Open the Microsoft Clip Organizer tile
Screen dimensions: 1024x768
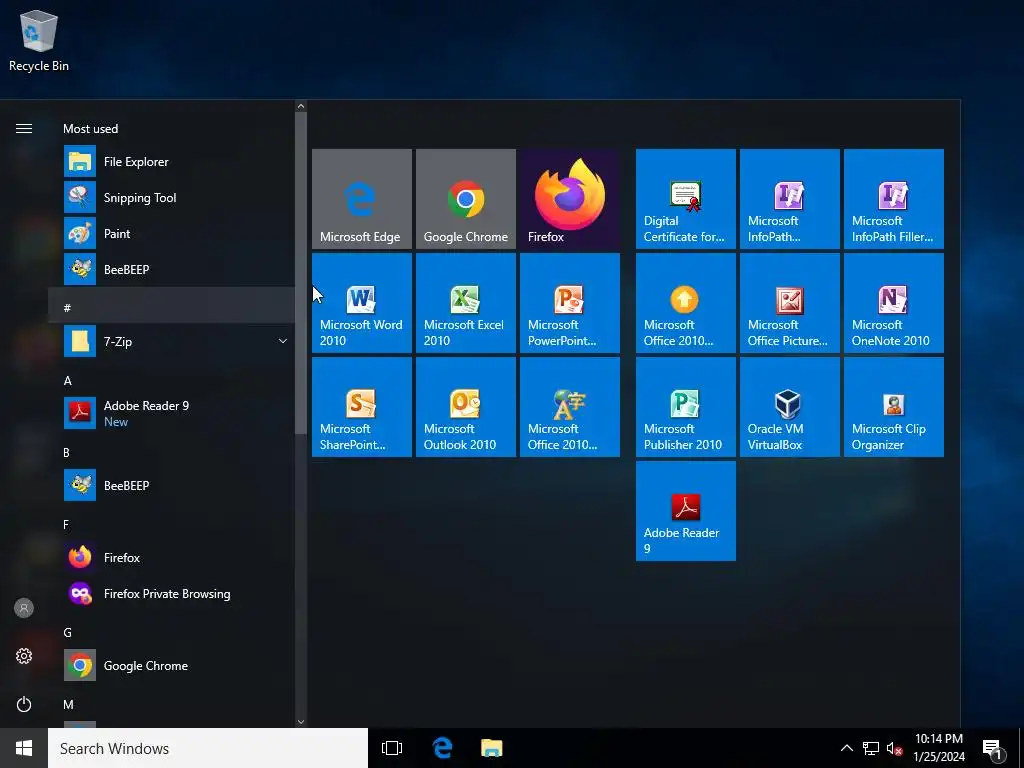[x=893, y=406]
